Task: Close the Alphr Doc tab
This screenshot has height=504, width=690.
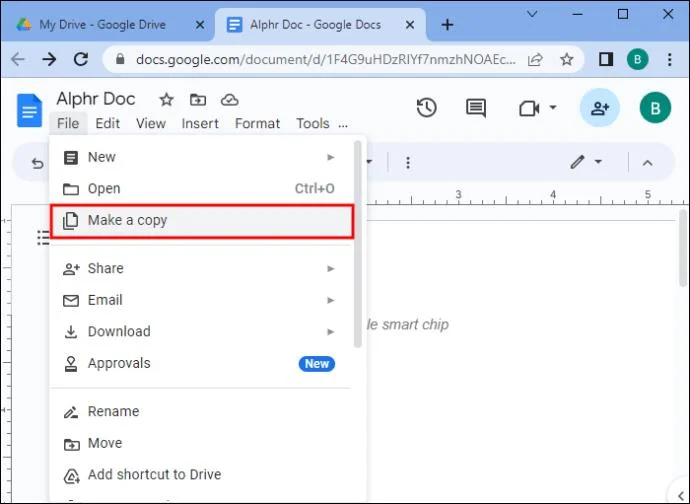Action: point(410,25)
